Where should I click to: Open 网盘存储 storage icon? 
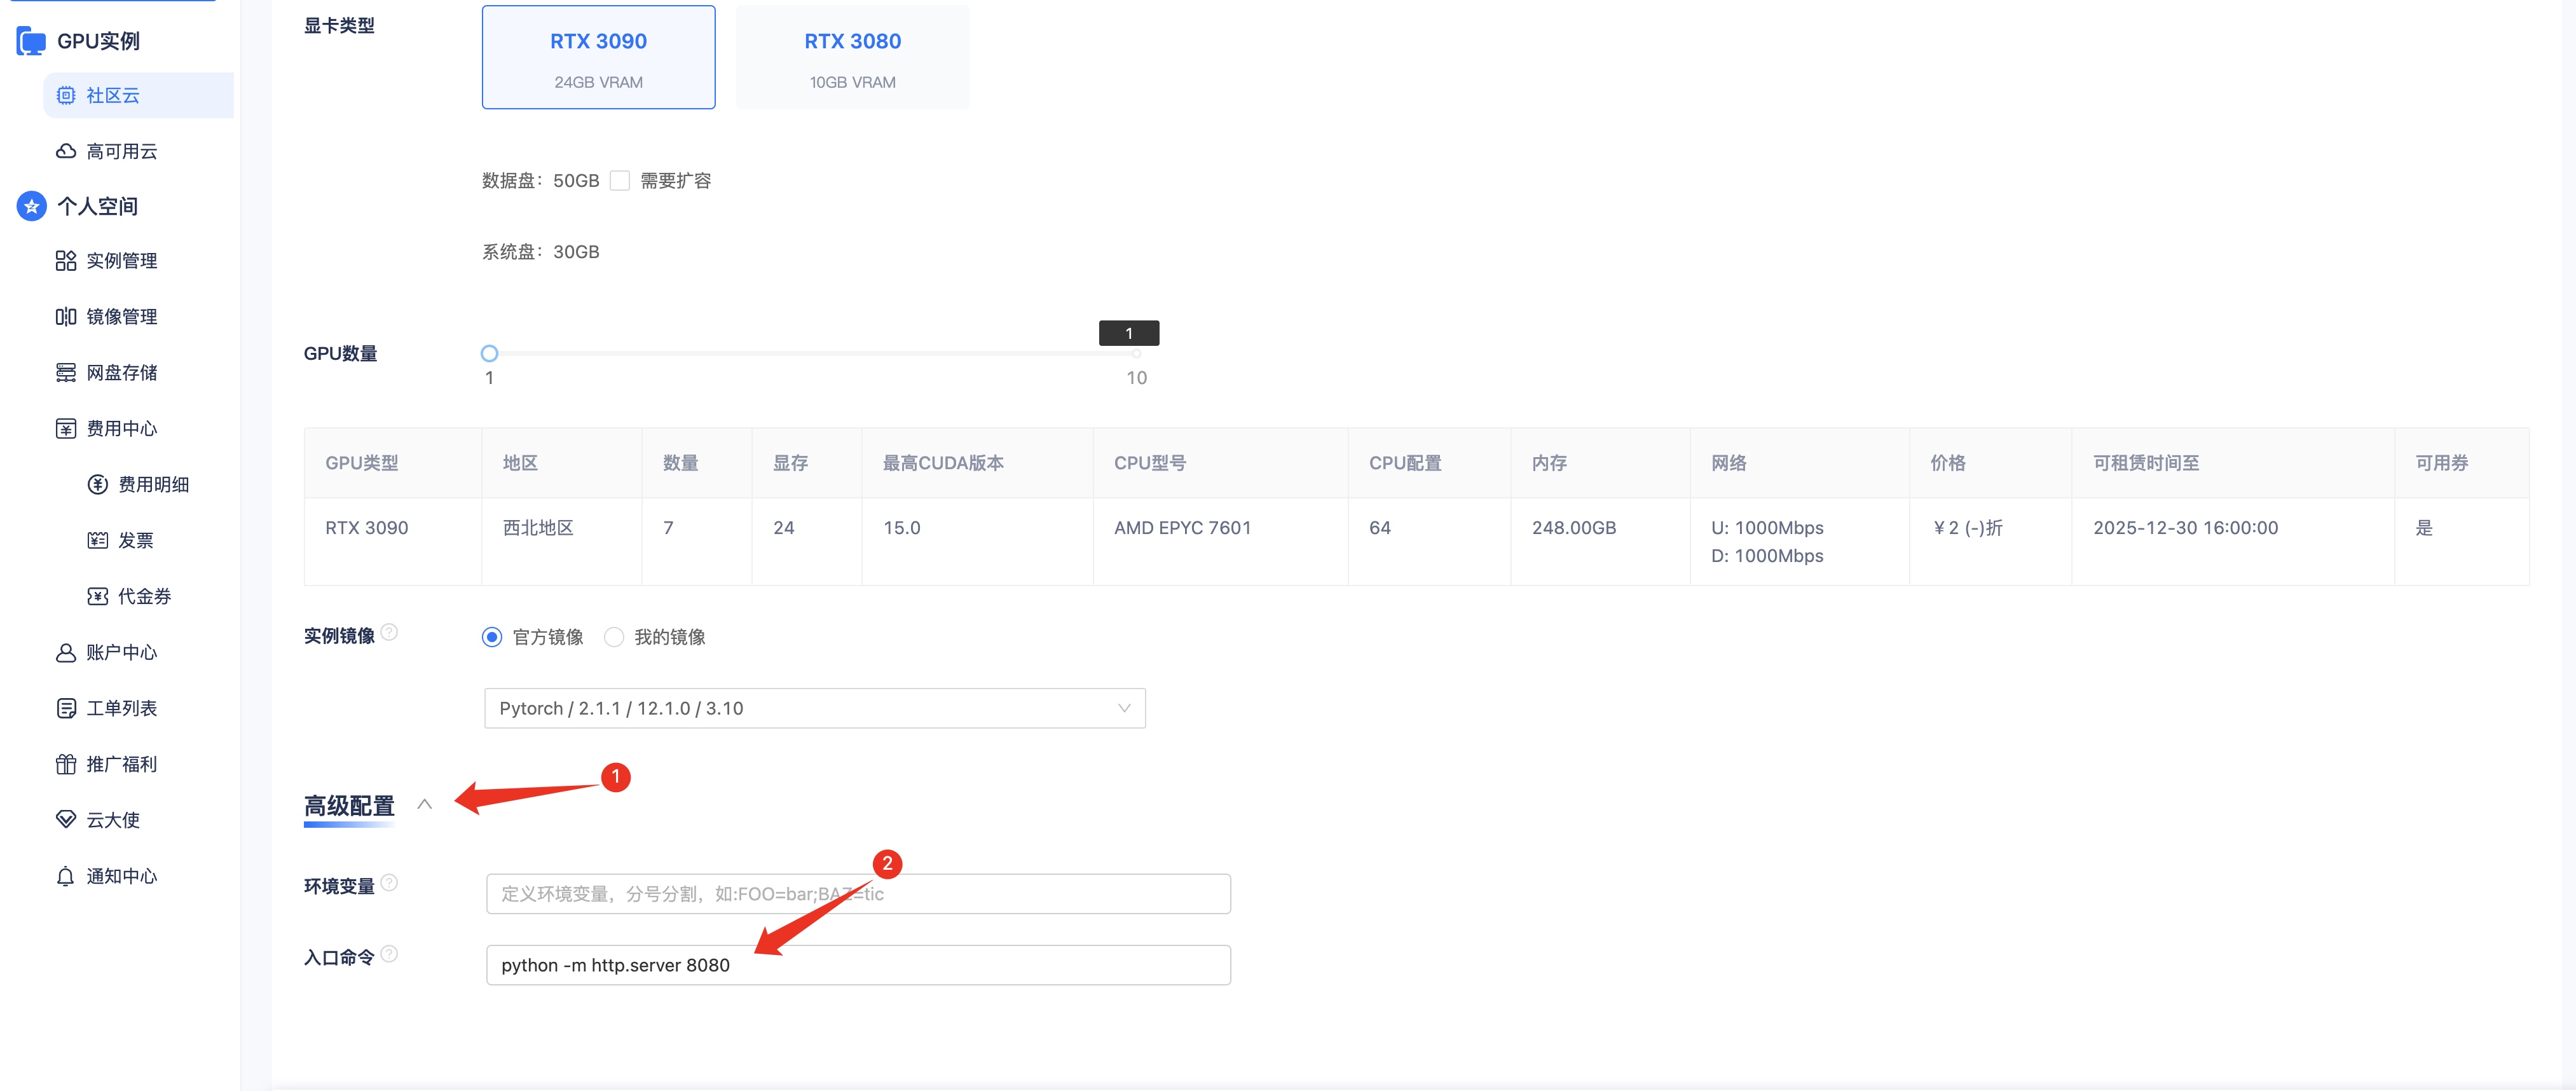click(66, 373)
